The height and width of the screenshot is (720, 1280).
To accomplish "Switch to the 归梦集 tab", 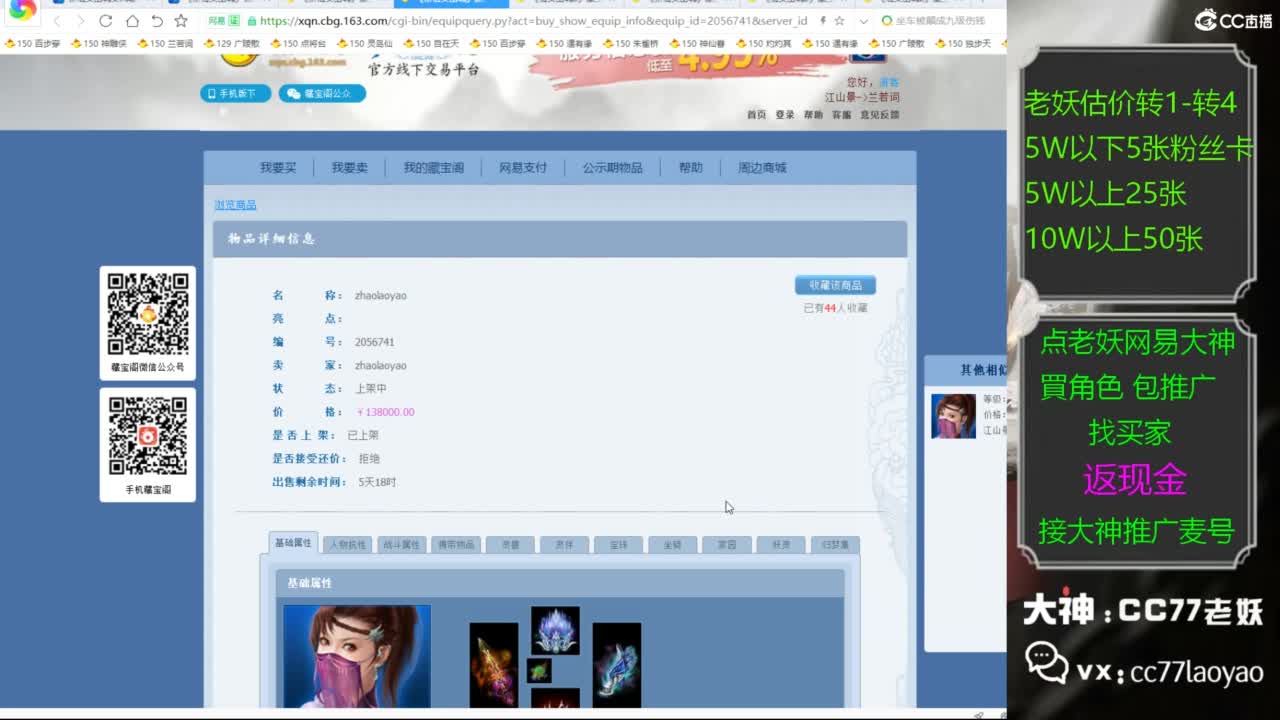I will point(835,545).
